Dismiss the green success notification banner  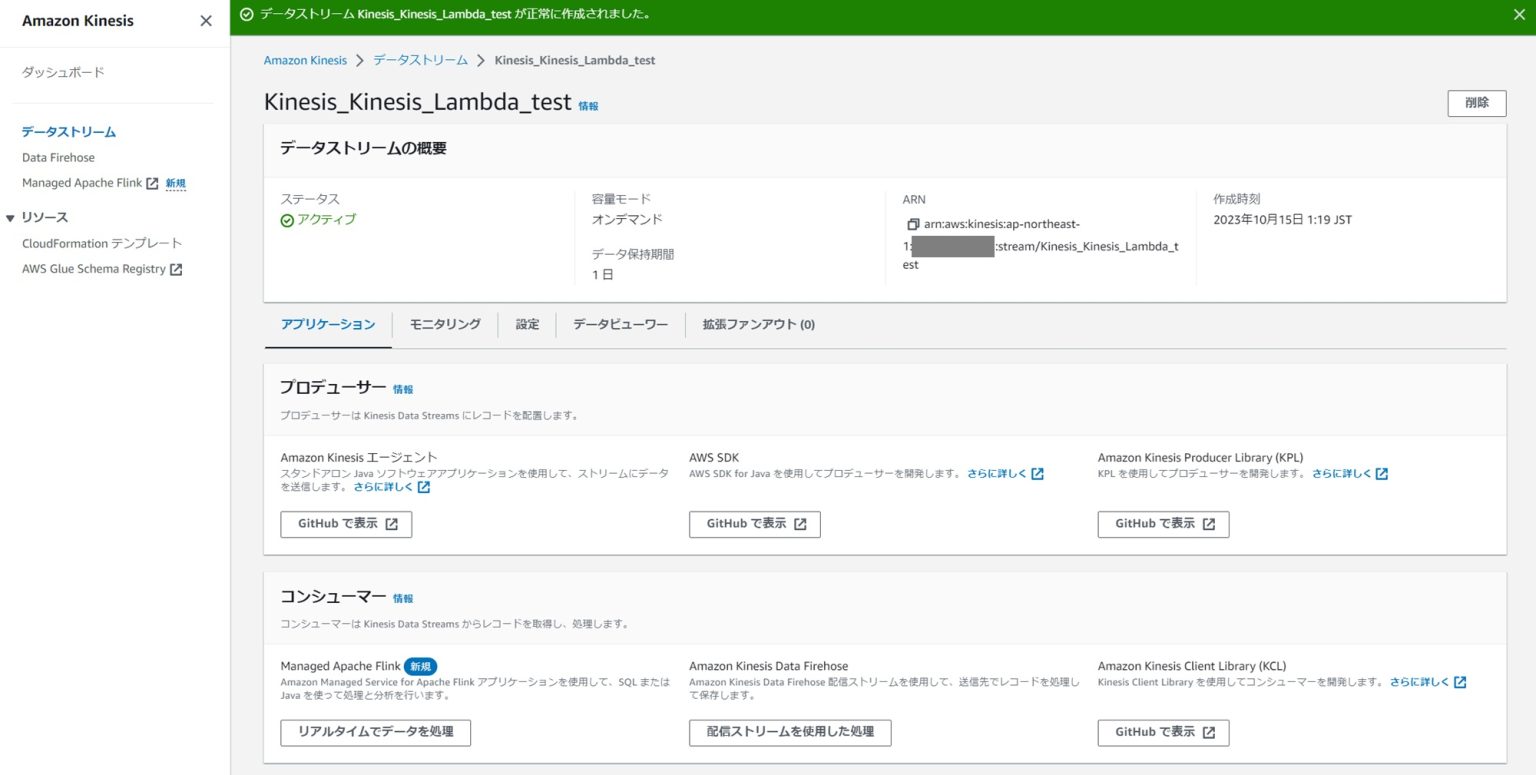click(x=1519, y=15)
